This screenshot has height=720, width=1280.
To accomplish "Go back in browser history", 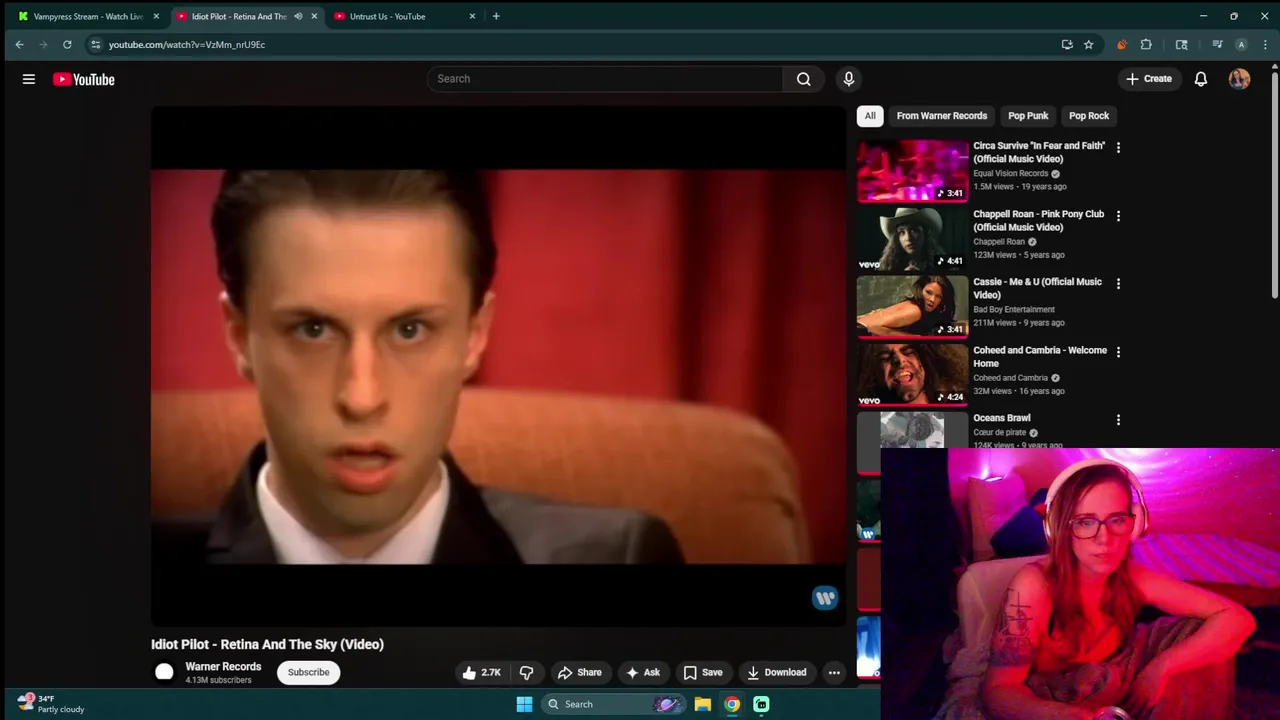I will 19,44.
